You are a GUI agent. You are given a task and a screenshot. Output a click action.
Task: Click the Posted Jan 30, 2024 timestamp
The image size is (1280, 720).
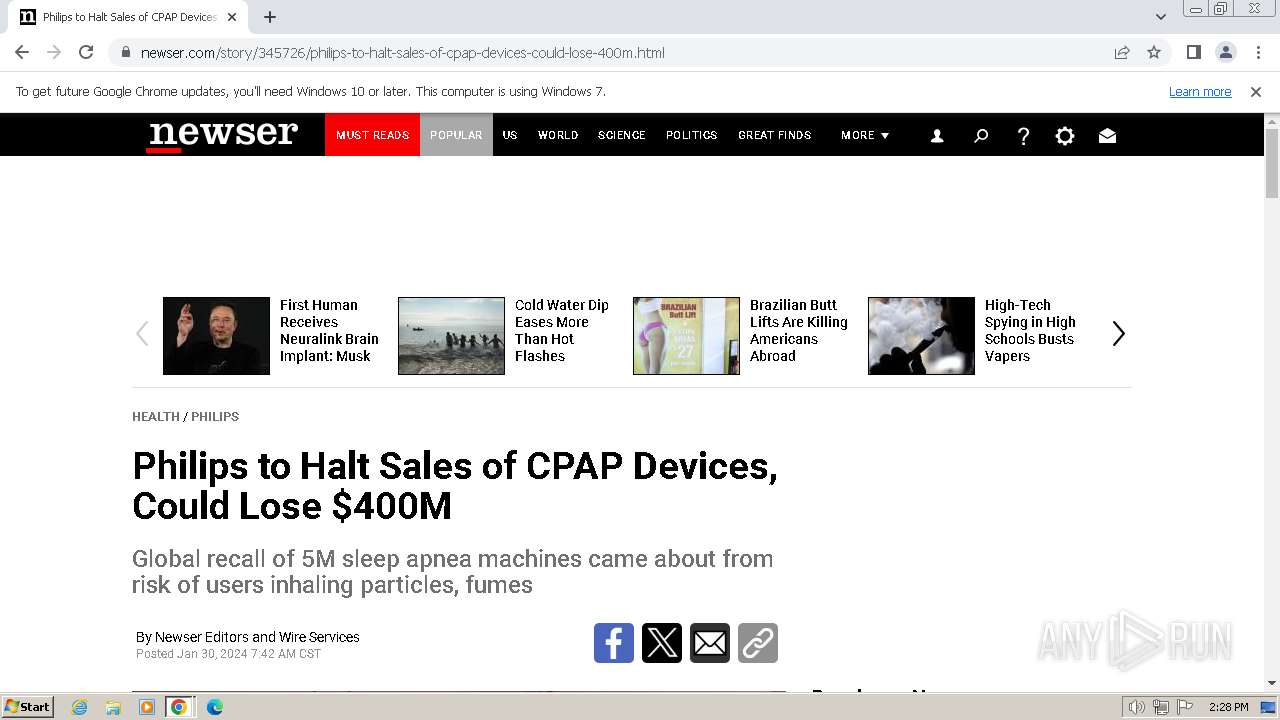[x=228, y=654]
